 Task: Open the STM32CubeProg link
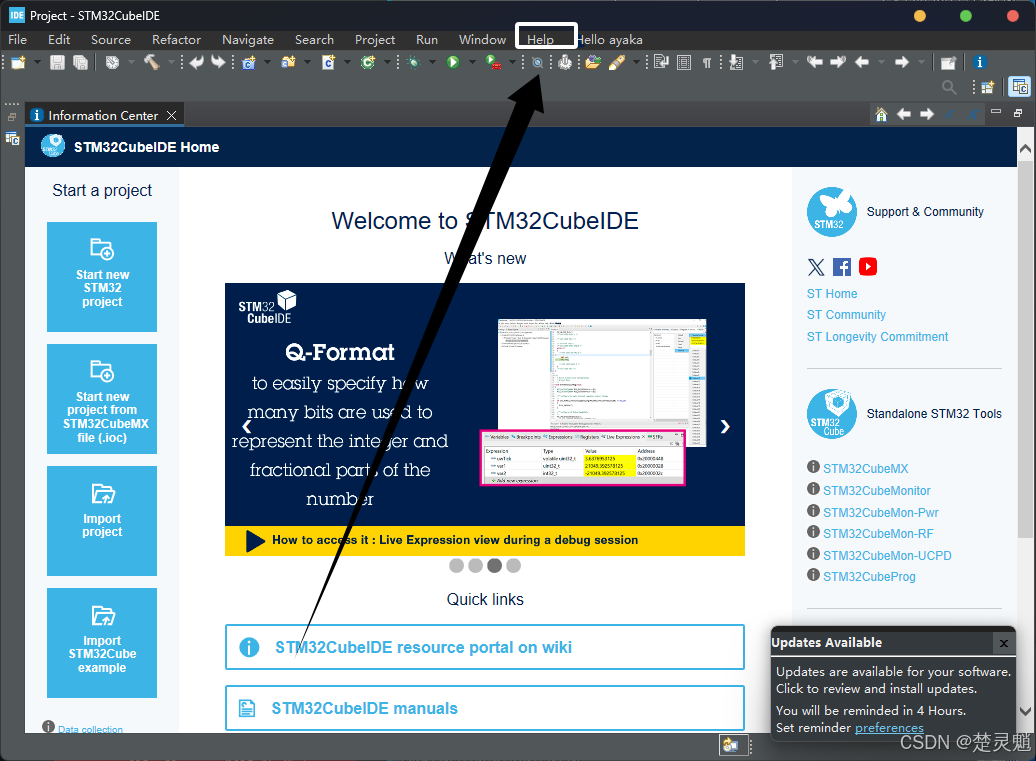coord(870,577)
